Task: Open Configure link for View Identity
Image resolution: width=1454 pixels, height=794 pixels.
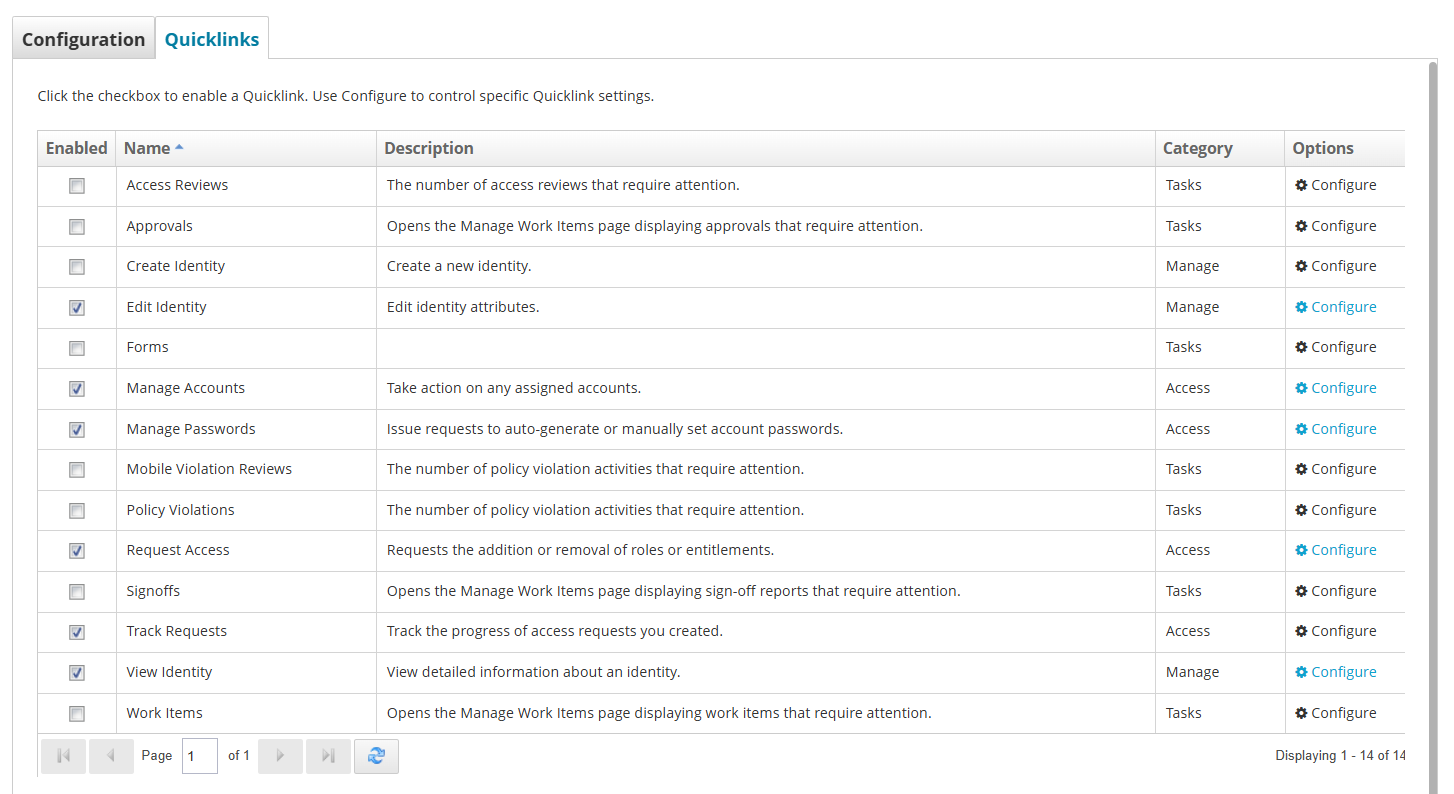Action: click(x=1343, y=672)
